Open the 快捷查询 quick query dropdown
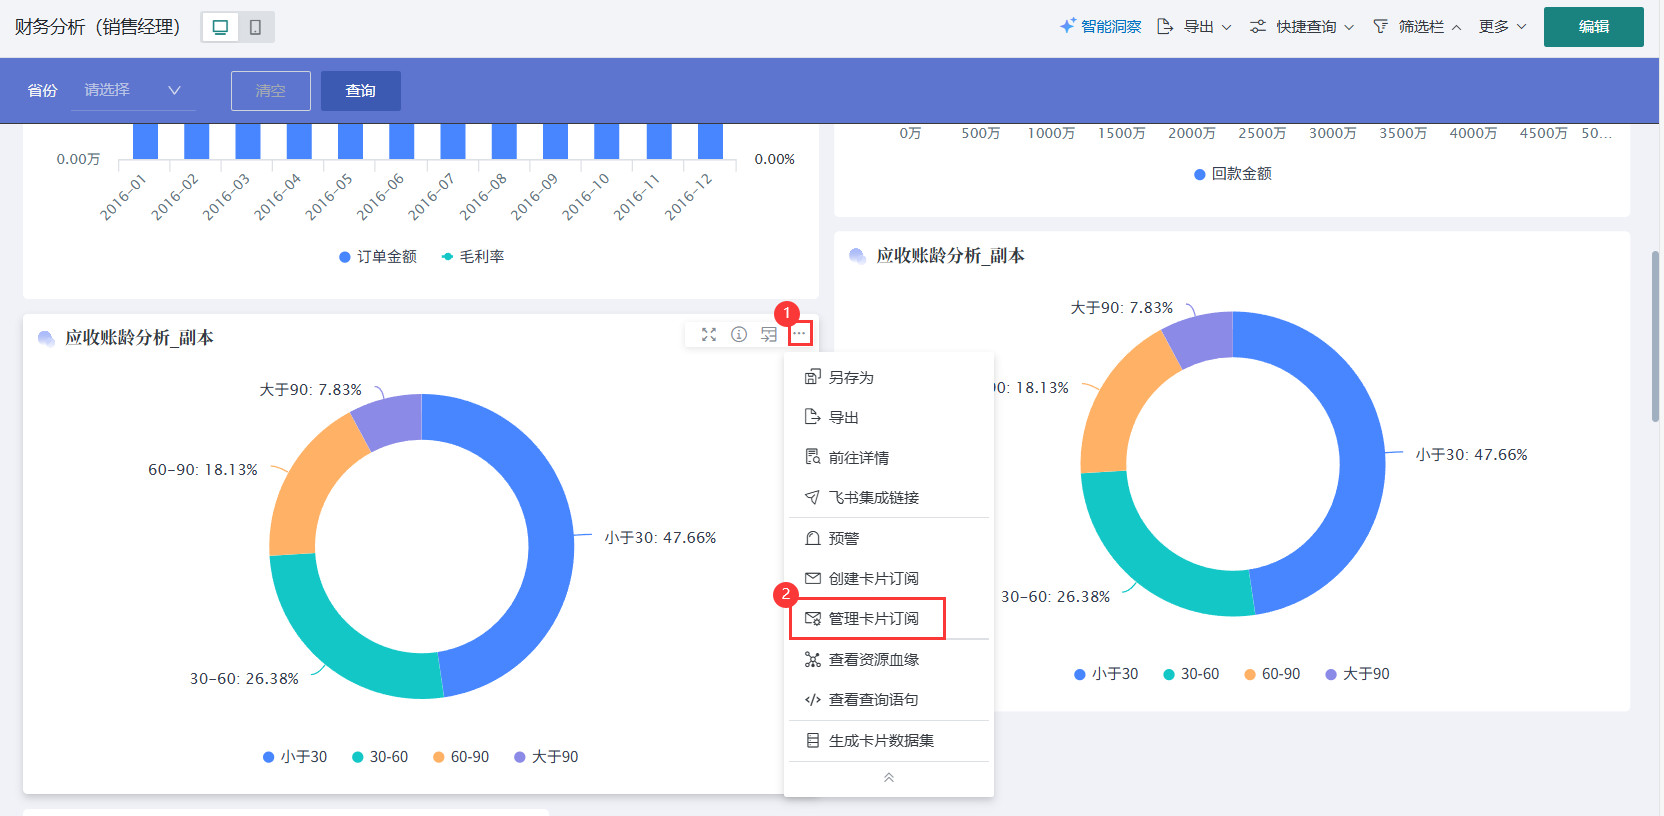This screenshot has height=816, width=1664. click(1302, 27)
